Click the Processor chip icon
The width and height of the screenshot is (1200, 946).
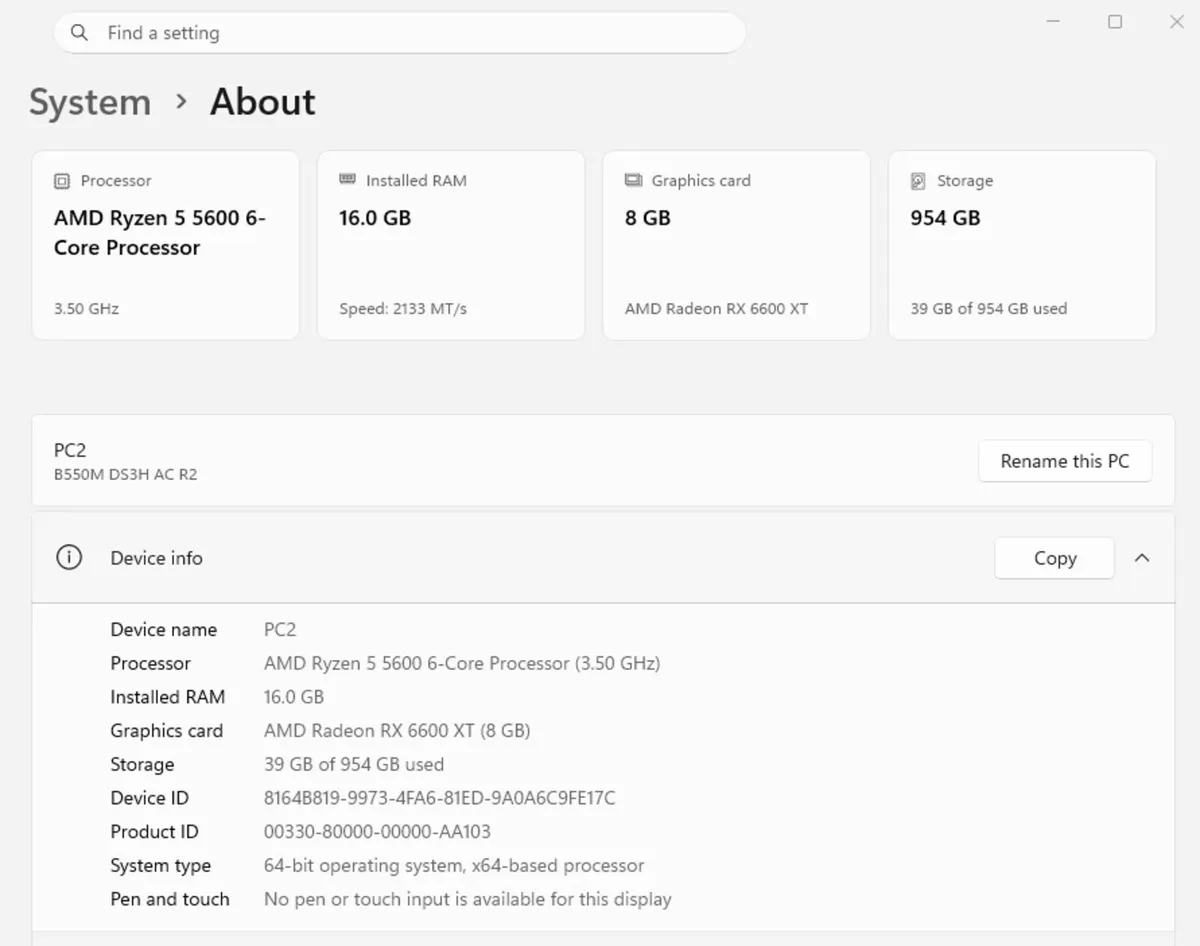point(62,181)
